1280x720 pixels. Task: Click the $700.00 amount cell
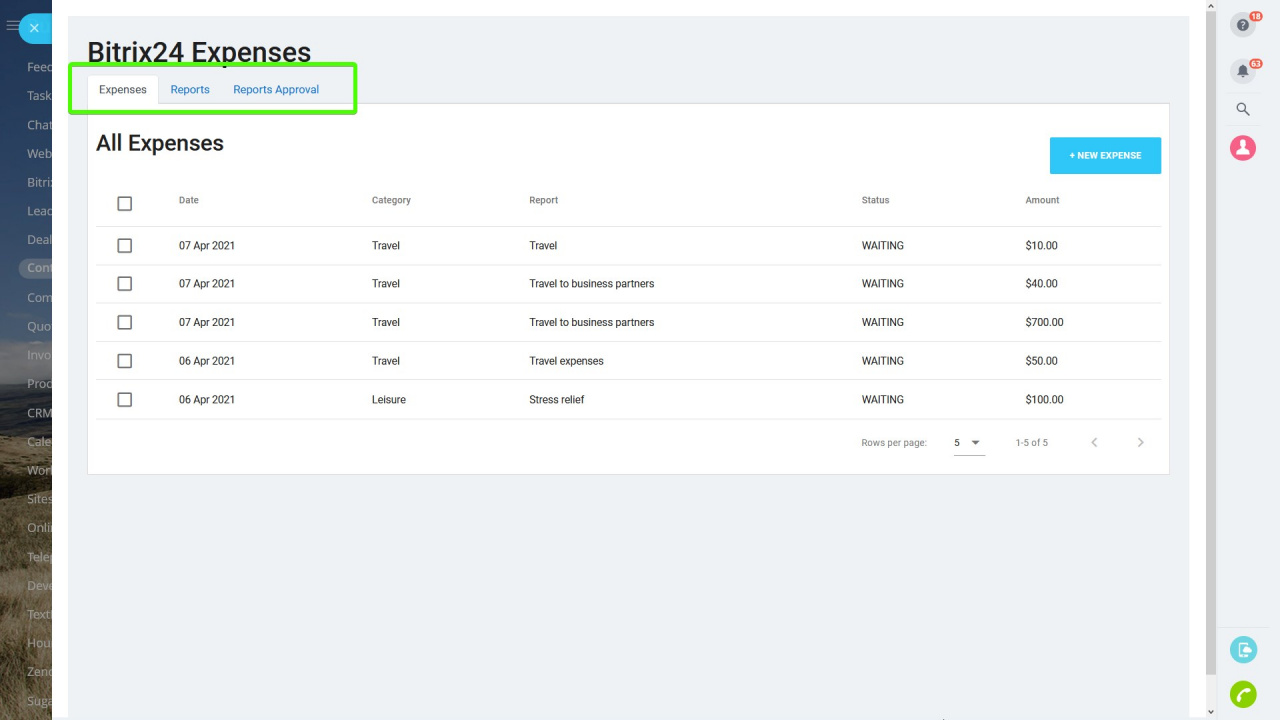click(1044, 322)
